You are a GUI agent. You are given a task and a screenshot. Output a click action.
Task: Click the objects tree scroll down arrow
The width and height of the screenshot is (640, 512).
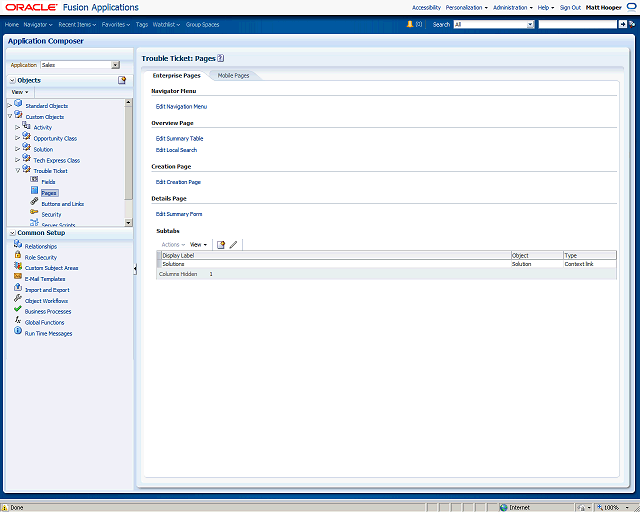tap(128, 223)
